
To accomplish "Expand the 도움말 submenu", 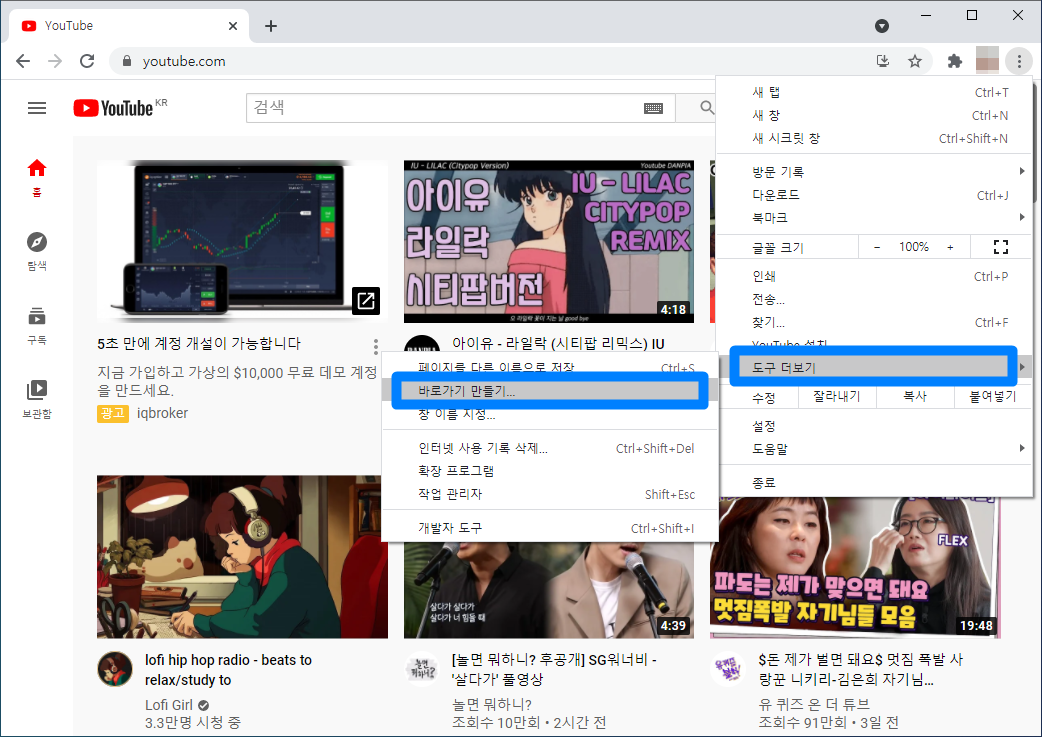I will pyautogui.click(x=876, y=449).
